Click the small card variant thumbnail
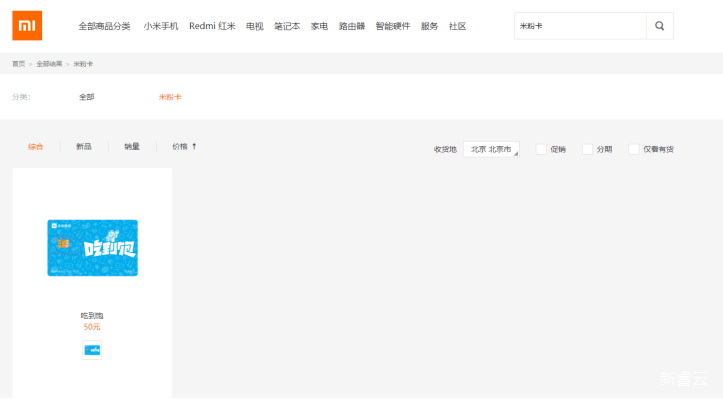 [x=92, y=350]
